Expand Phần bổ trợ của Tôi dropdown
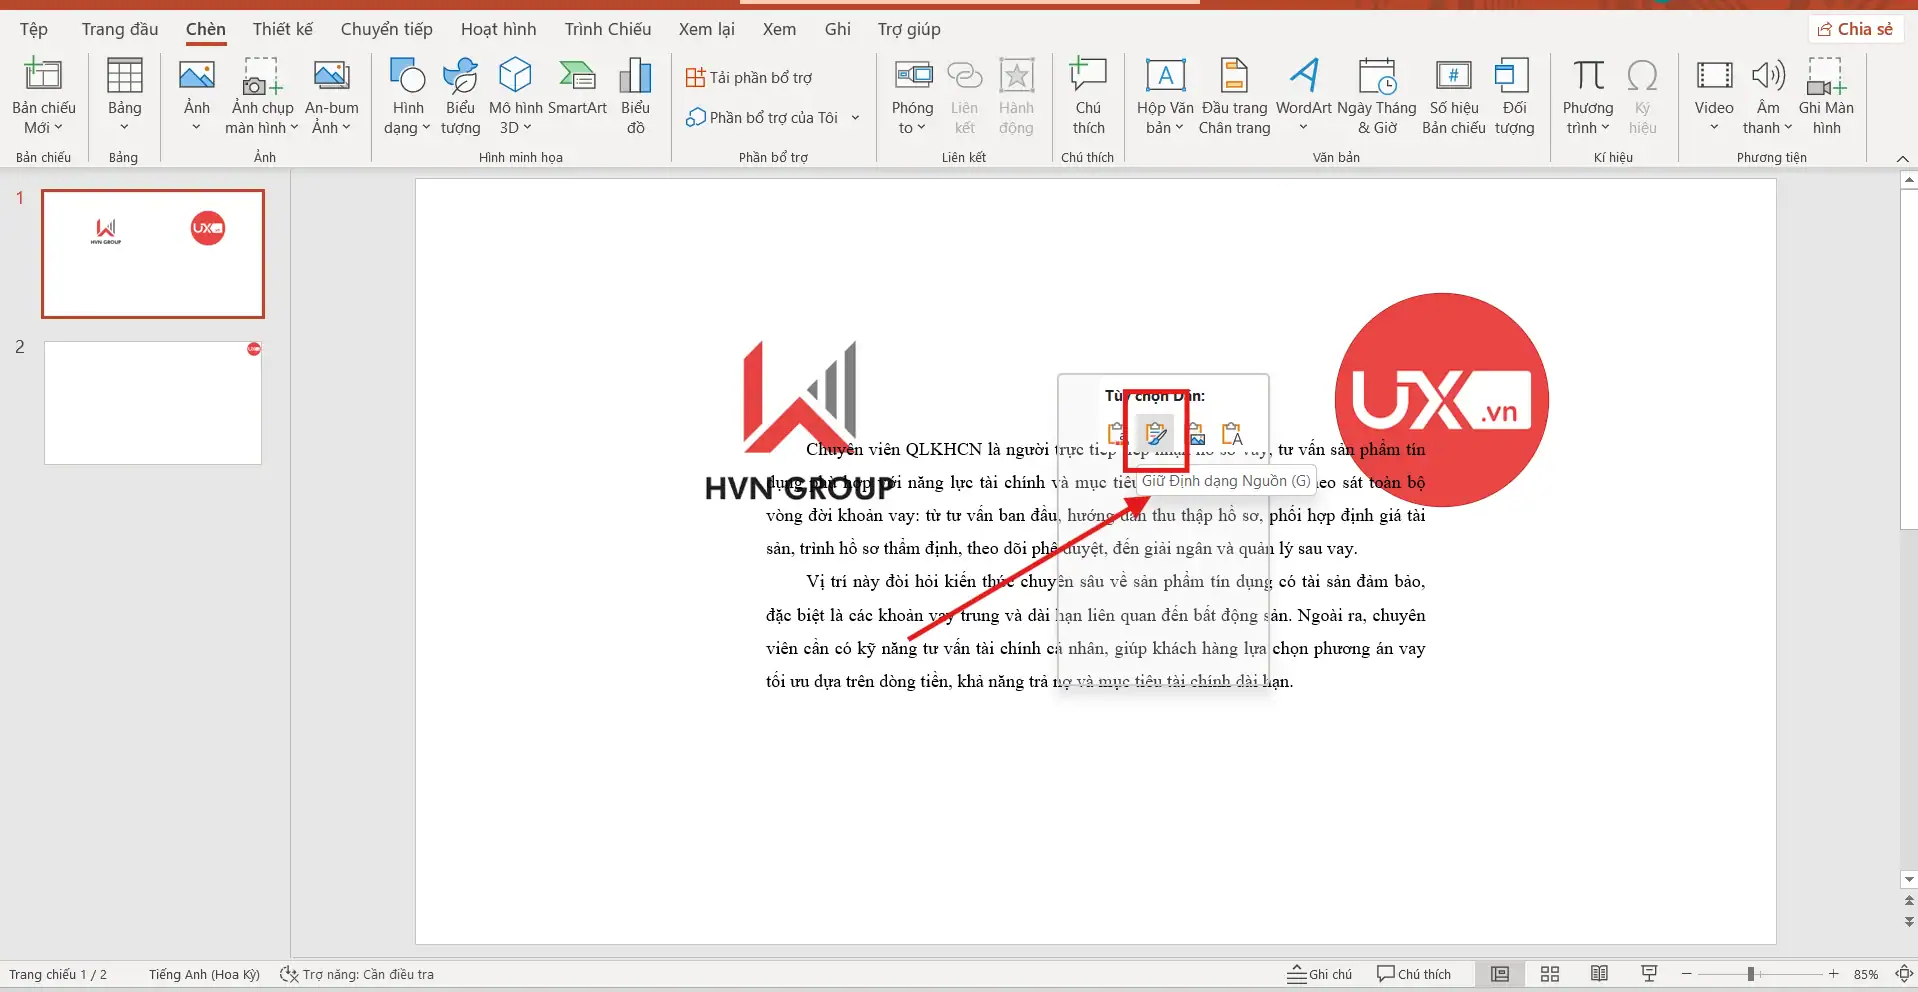 pos(855,117)
